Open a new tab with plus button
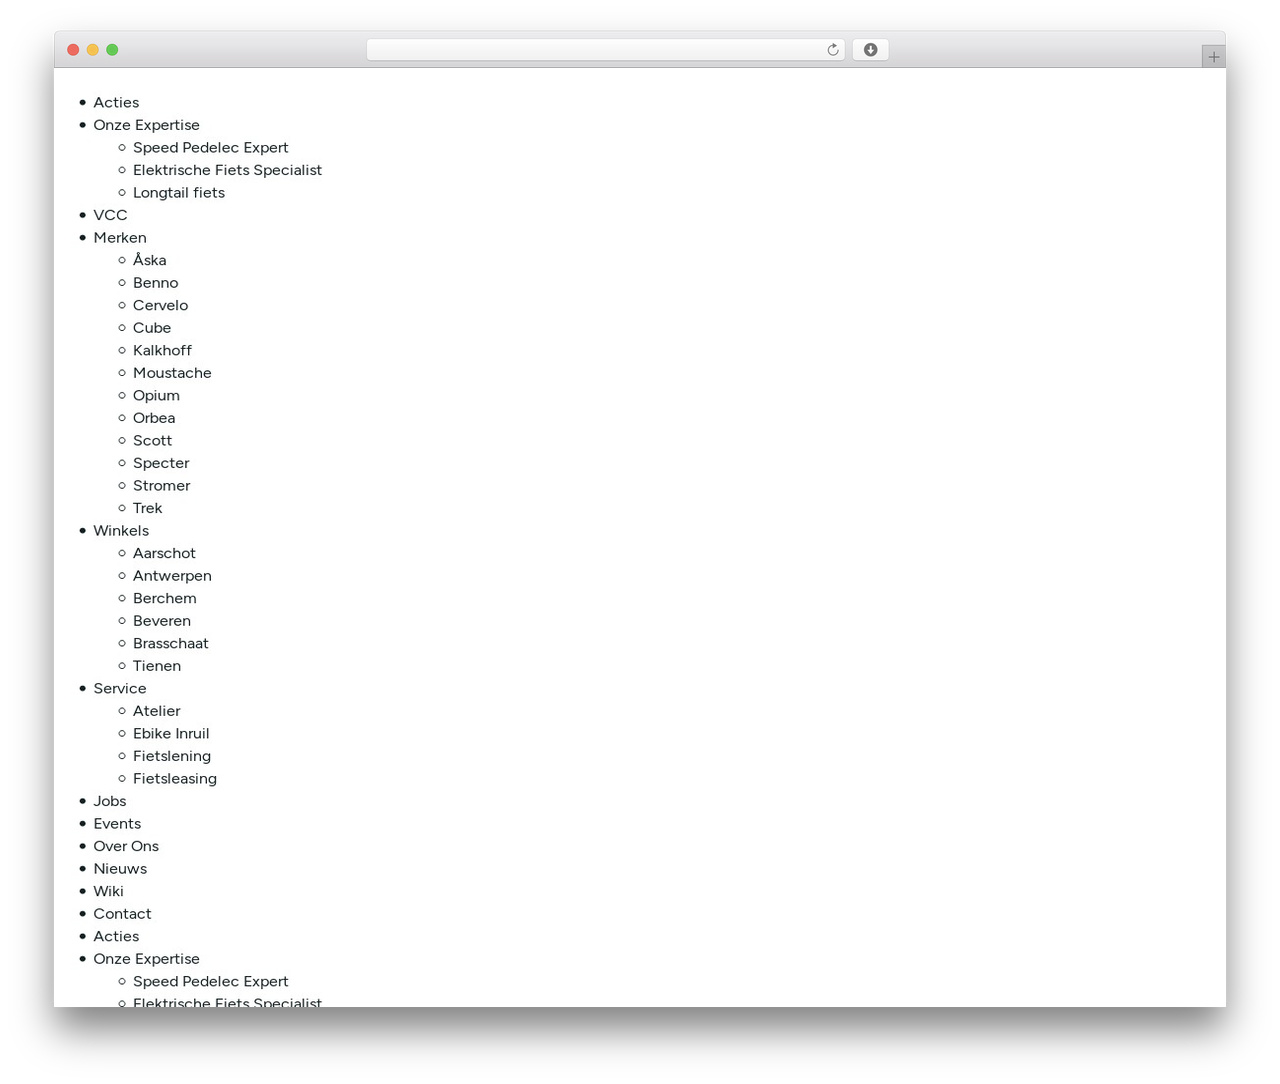Viewport: 1280px width, 1084px height. 1213,57
